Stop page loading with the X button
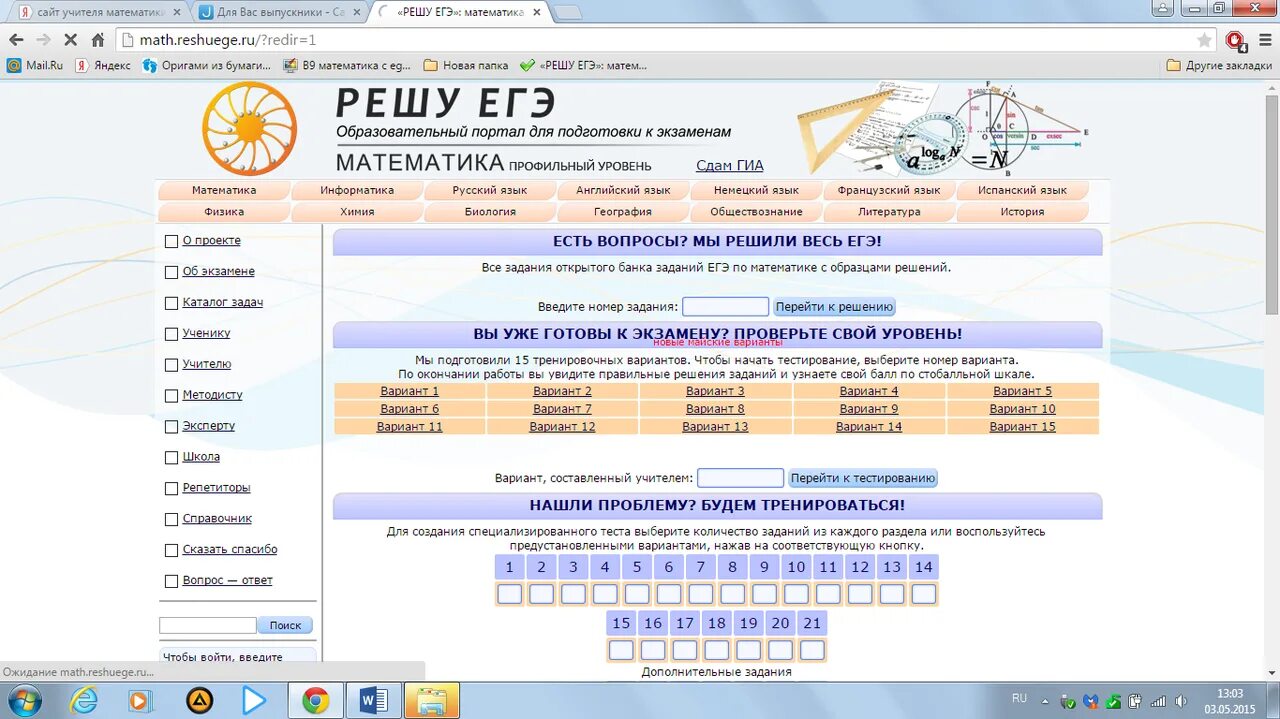The height and width of the screenshot is (719, 1280). pyautogui.click(x=71, y=40)
